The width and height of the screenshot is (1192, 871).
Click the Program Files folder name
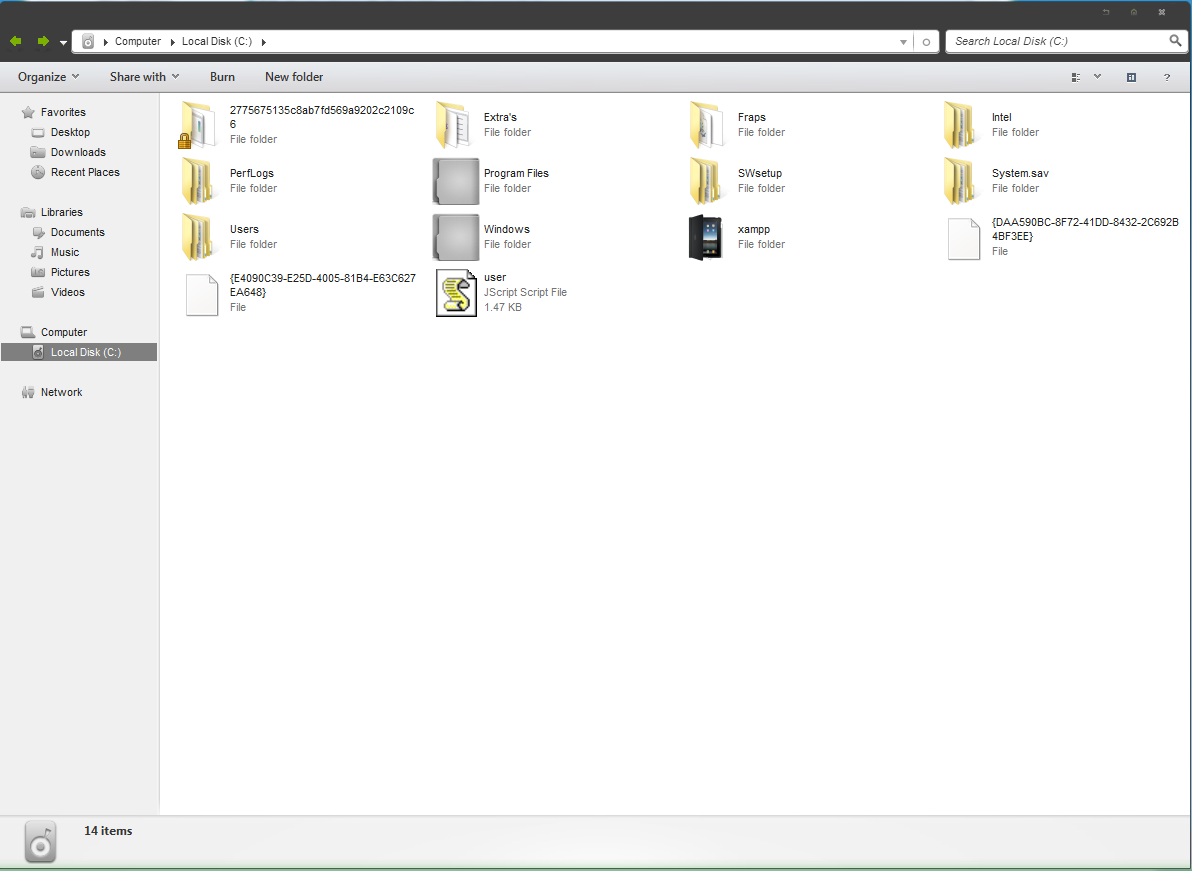click(516, 173)
